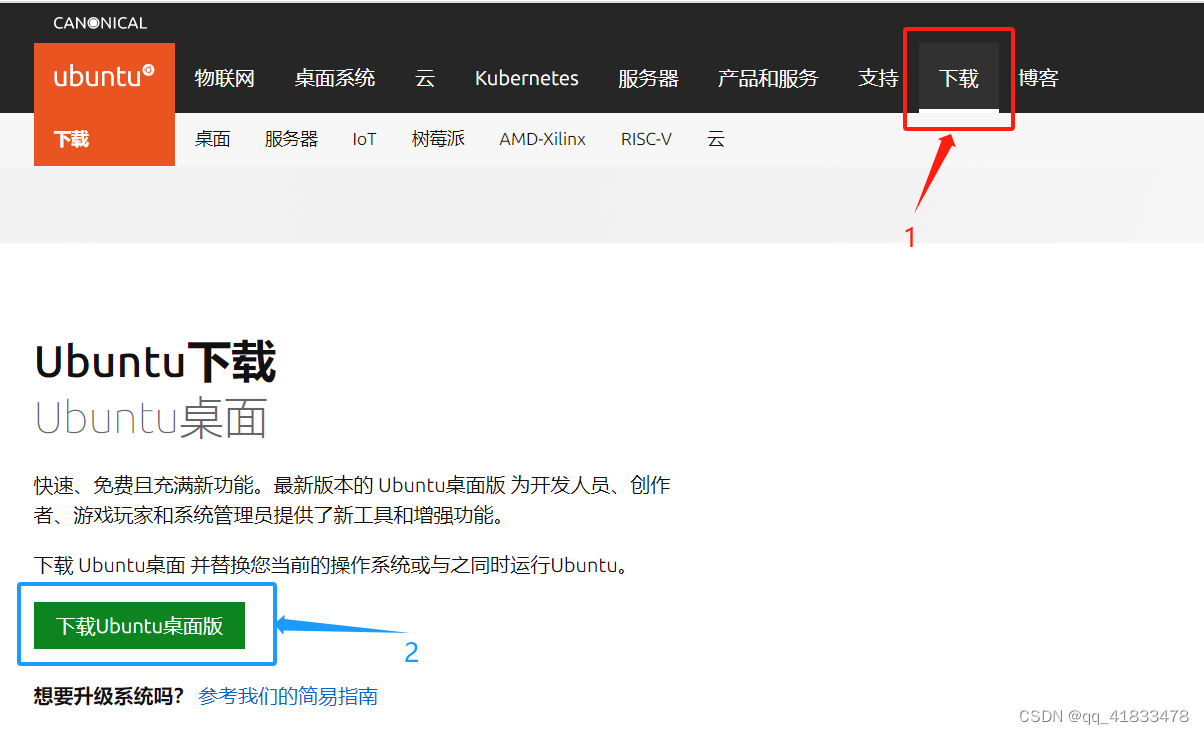Switch to the AMD-Xilinx tab
This screenshot has width=1204, height=734.
543,139
